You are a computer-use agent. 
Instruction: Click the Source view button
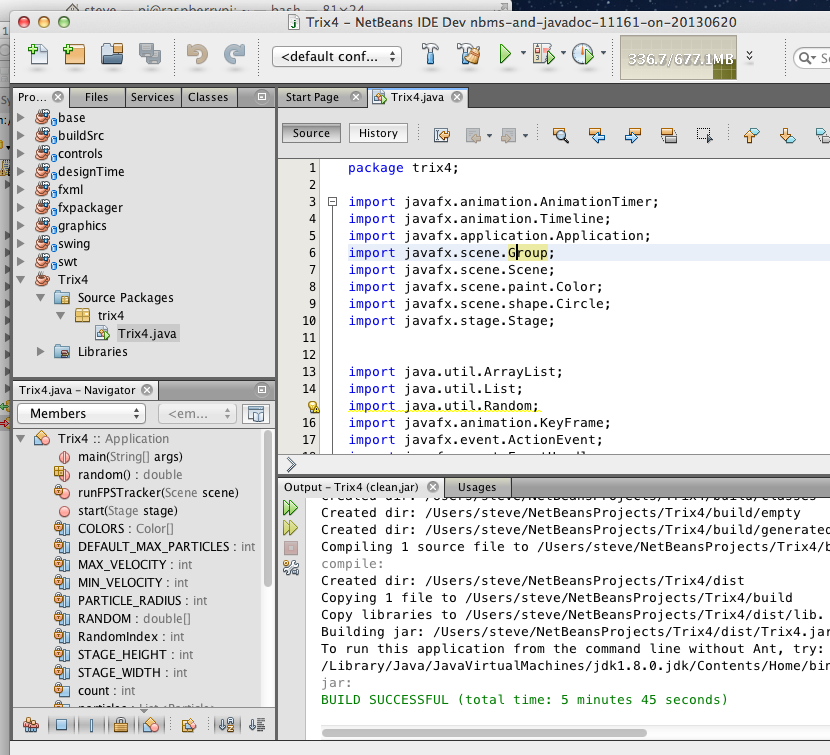click(x=311, y=133)
